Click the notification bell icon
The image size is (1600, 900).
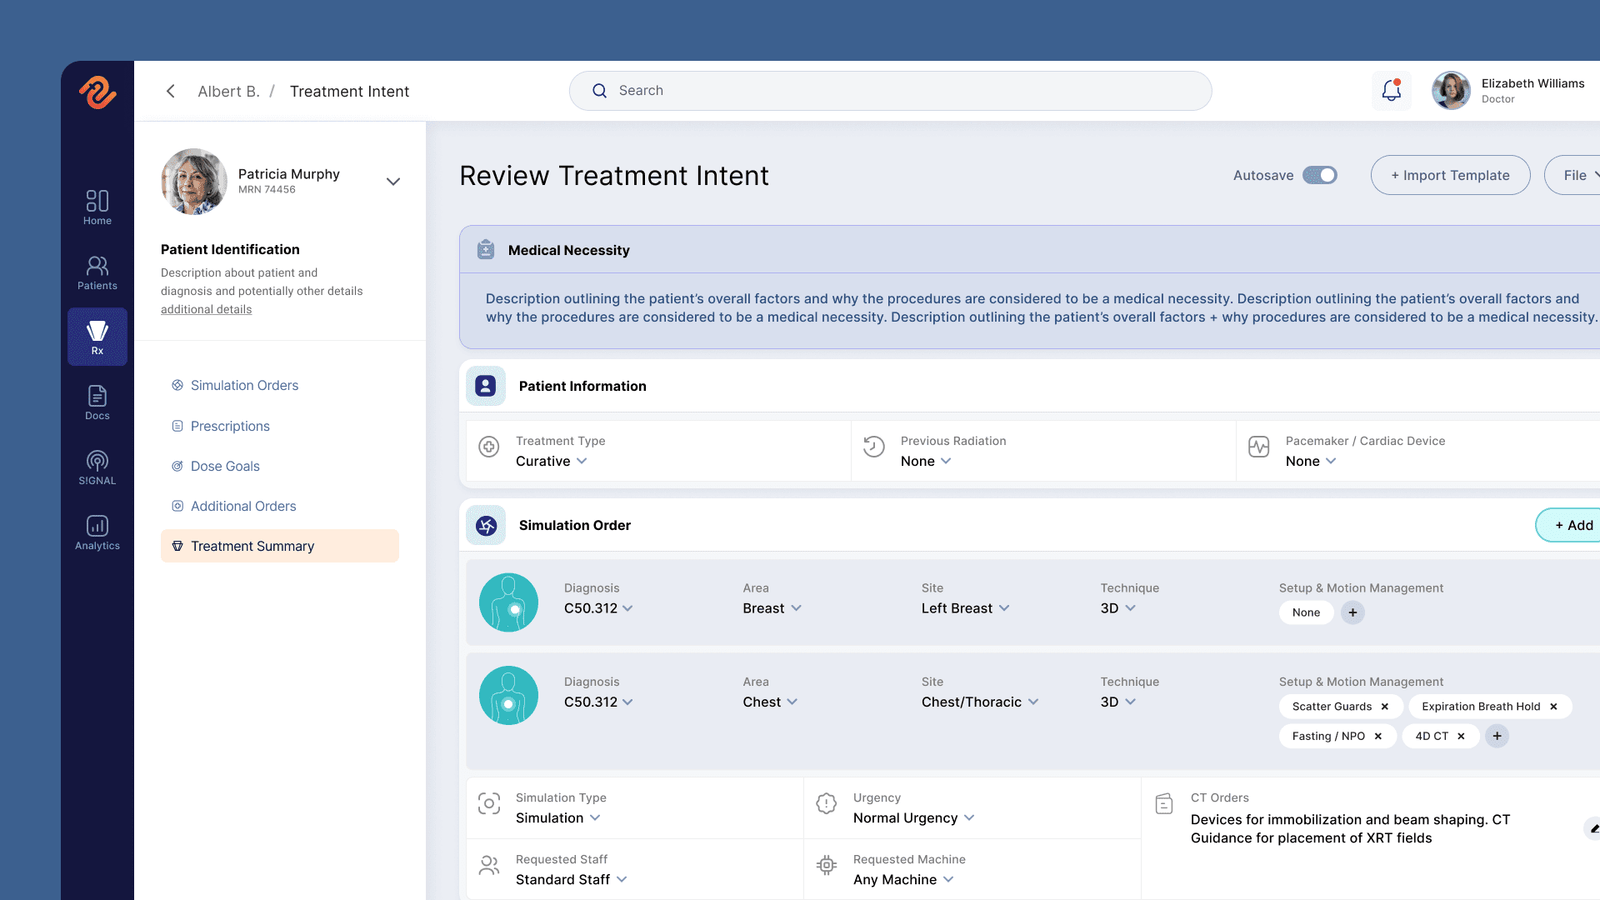(x=1391, y=91)
